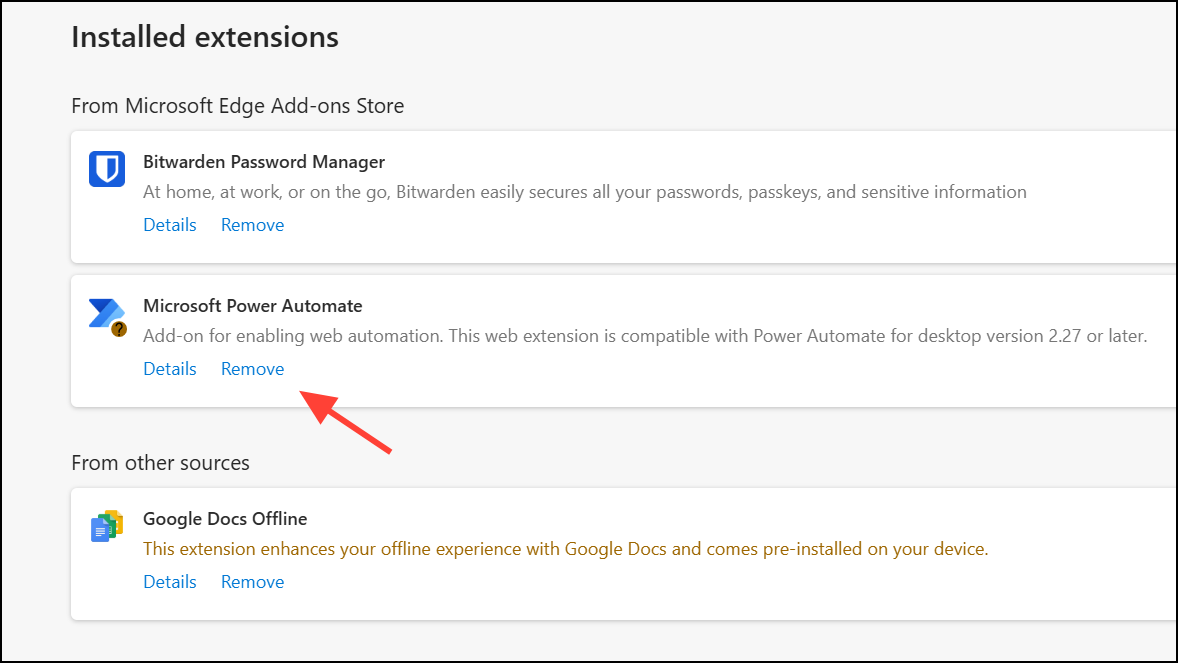This screenshot has height=663, width=1178.
Task: Click the orange Google Docs Offline warning text
Action: [565, 548]
